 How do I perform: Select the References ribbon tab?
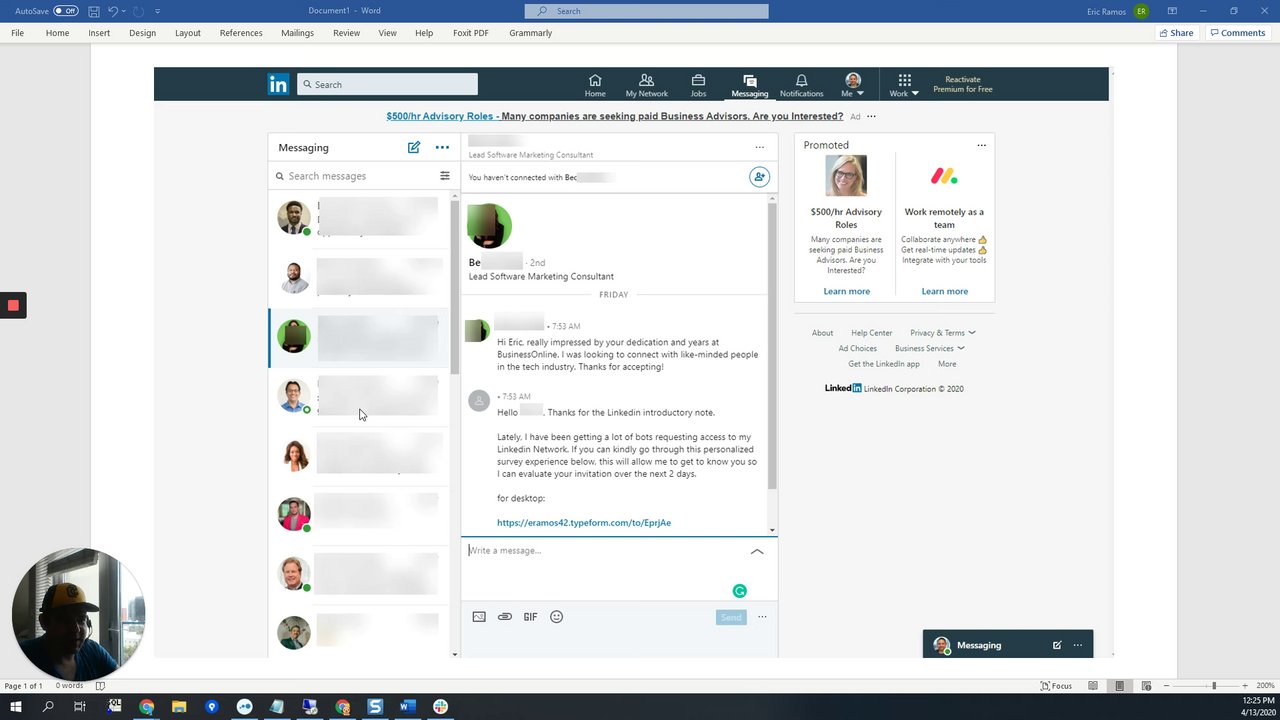point(241,33)
